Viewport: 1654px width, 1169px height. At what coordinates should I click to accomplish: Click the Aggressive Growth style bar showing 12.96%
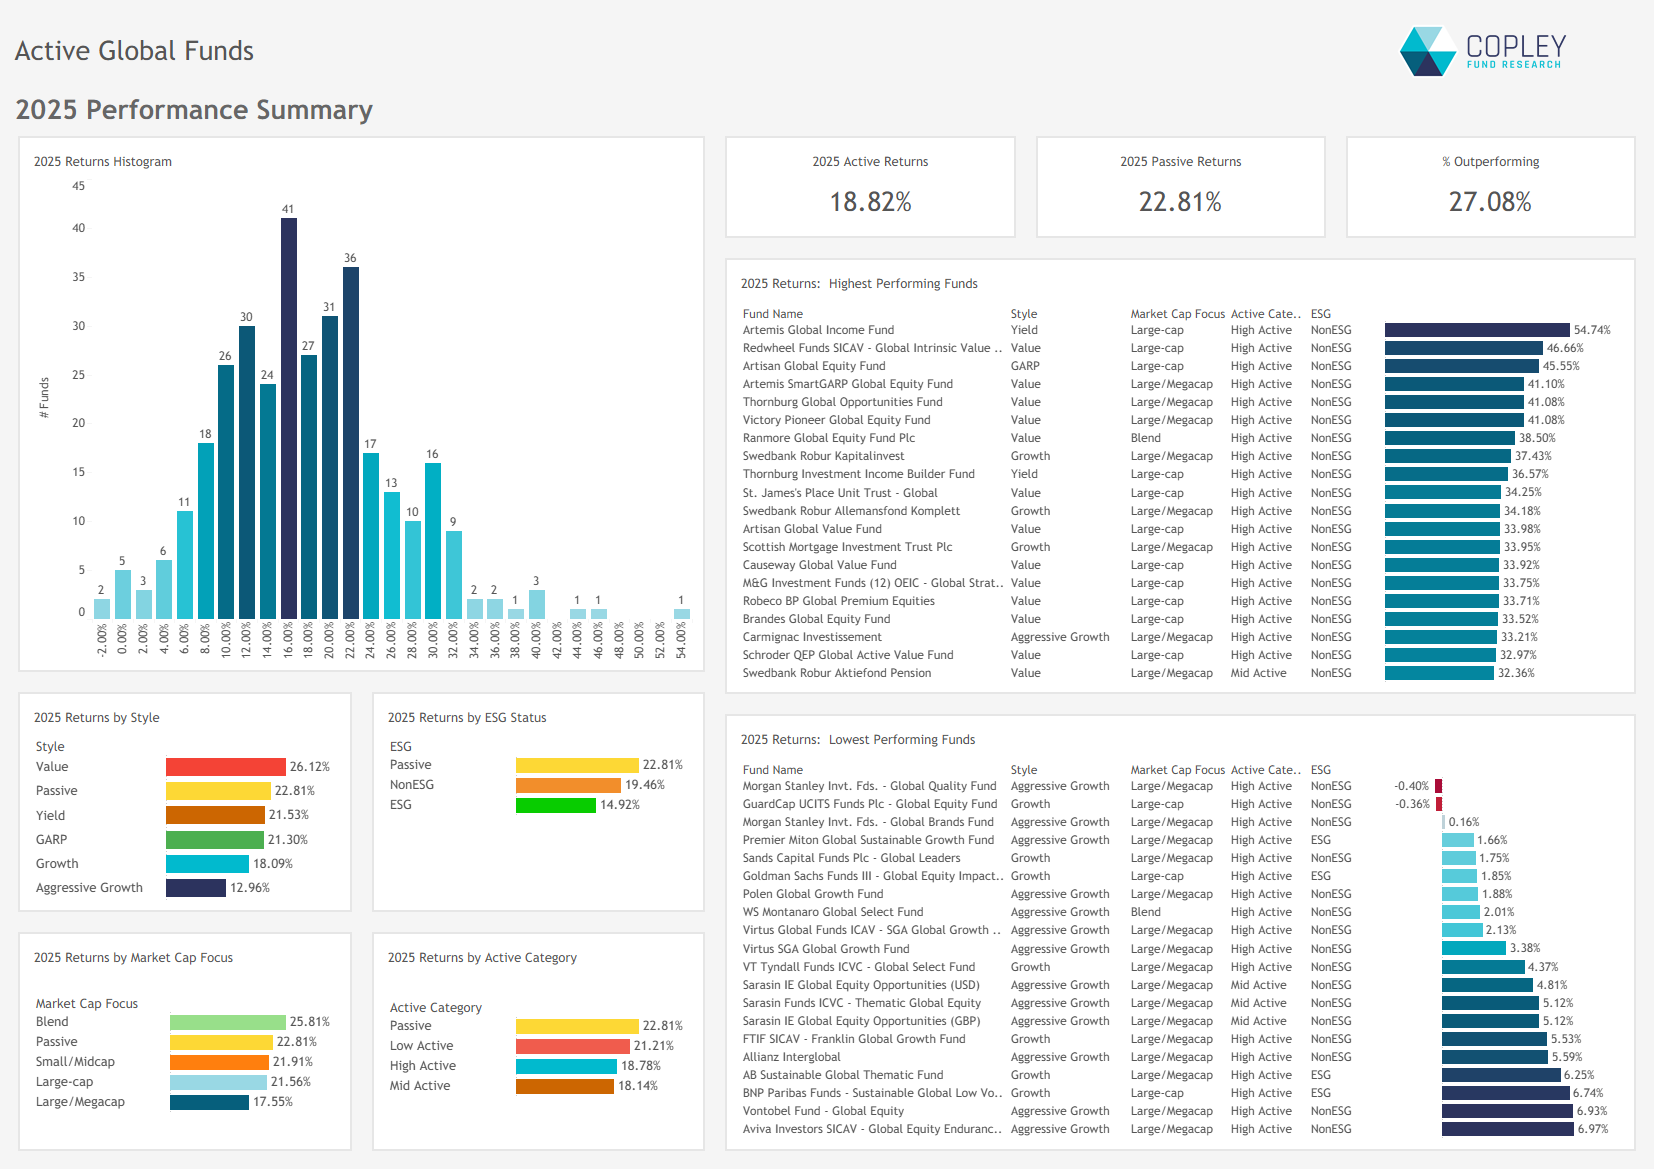coord(196,888)
